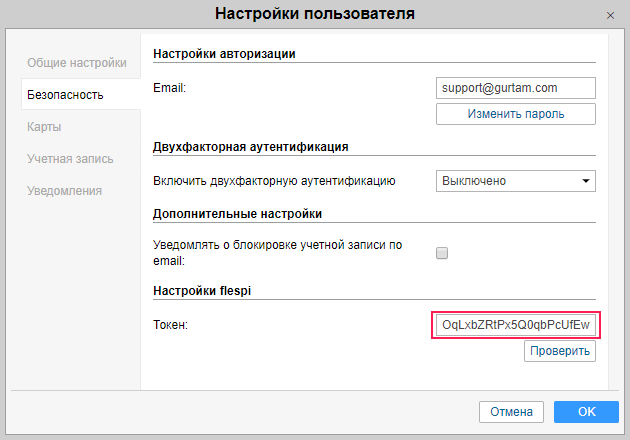Open the Общие настройки tab
Image resolution: width=630 pixels, height=440 pixels.
coord(77,63)
